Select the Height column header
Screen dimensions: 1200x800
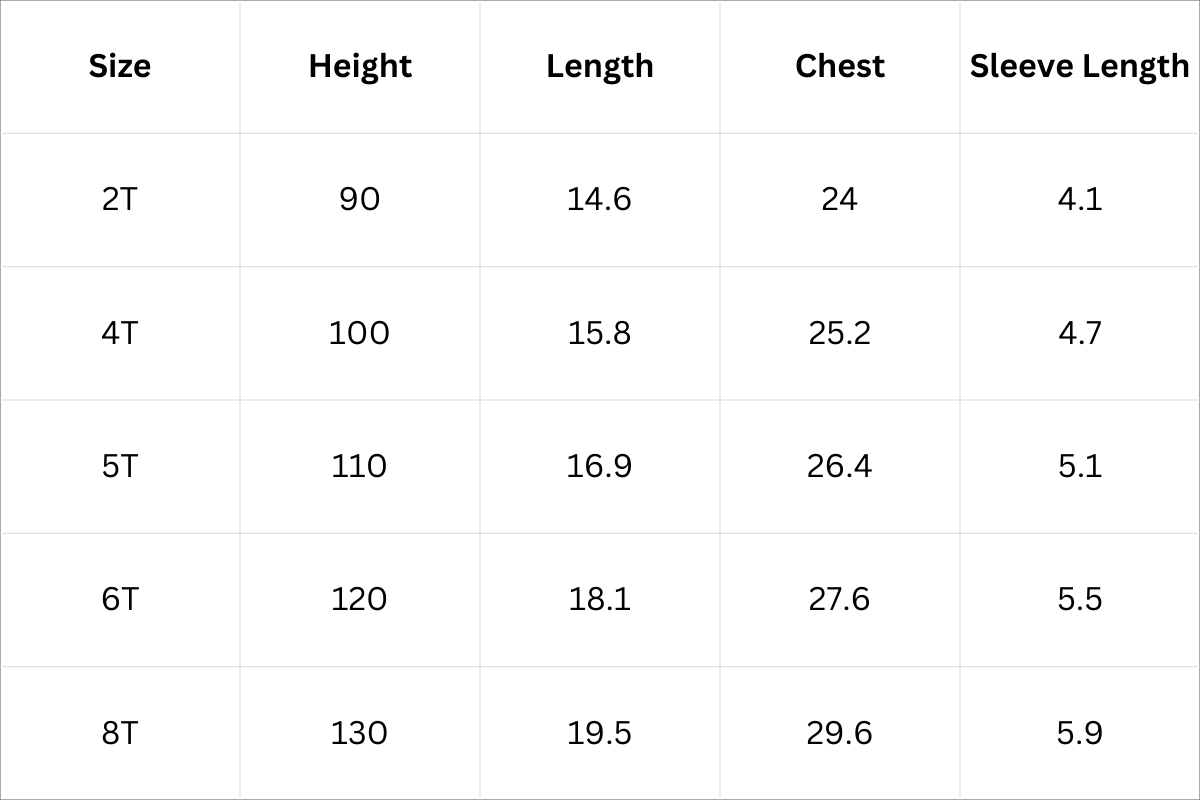[x=360, y=66]
